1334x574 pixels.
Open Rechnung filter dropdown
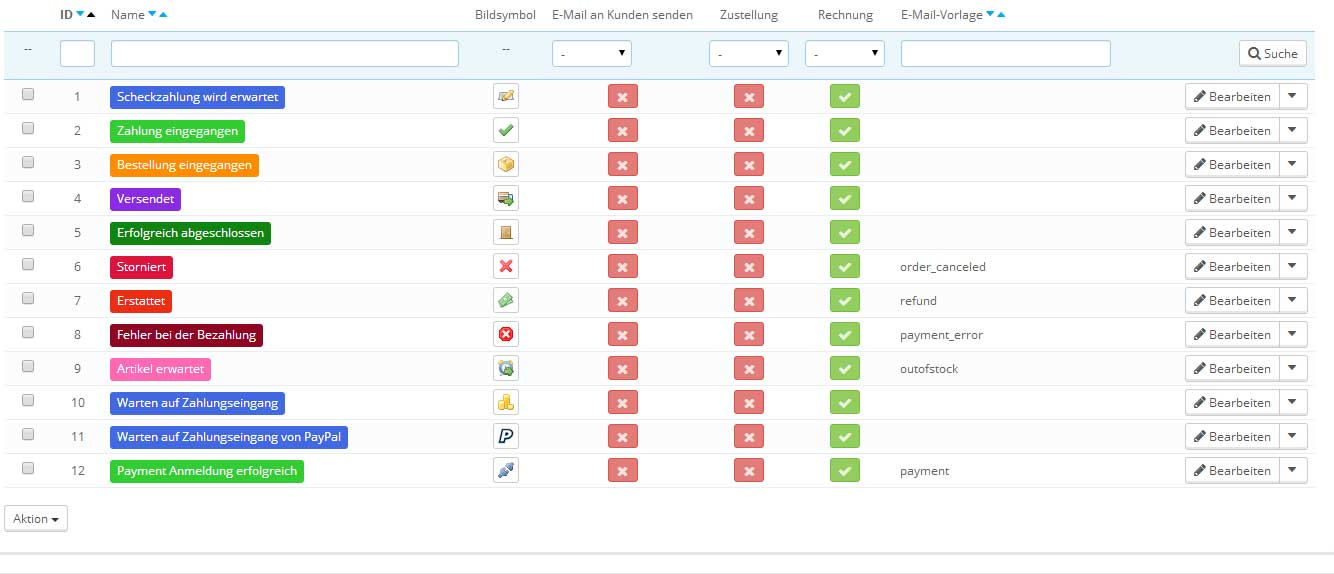pos(845,53)
